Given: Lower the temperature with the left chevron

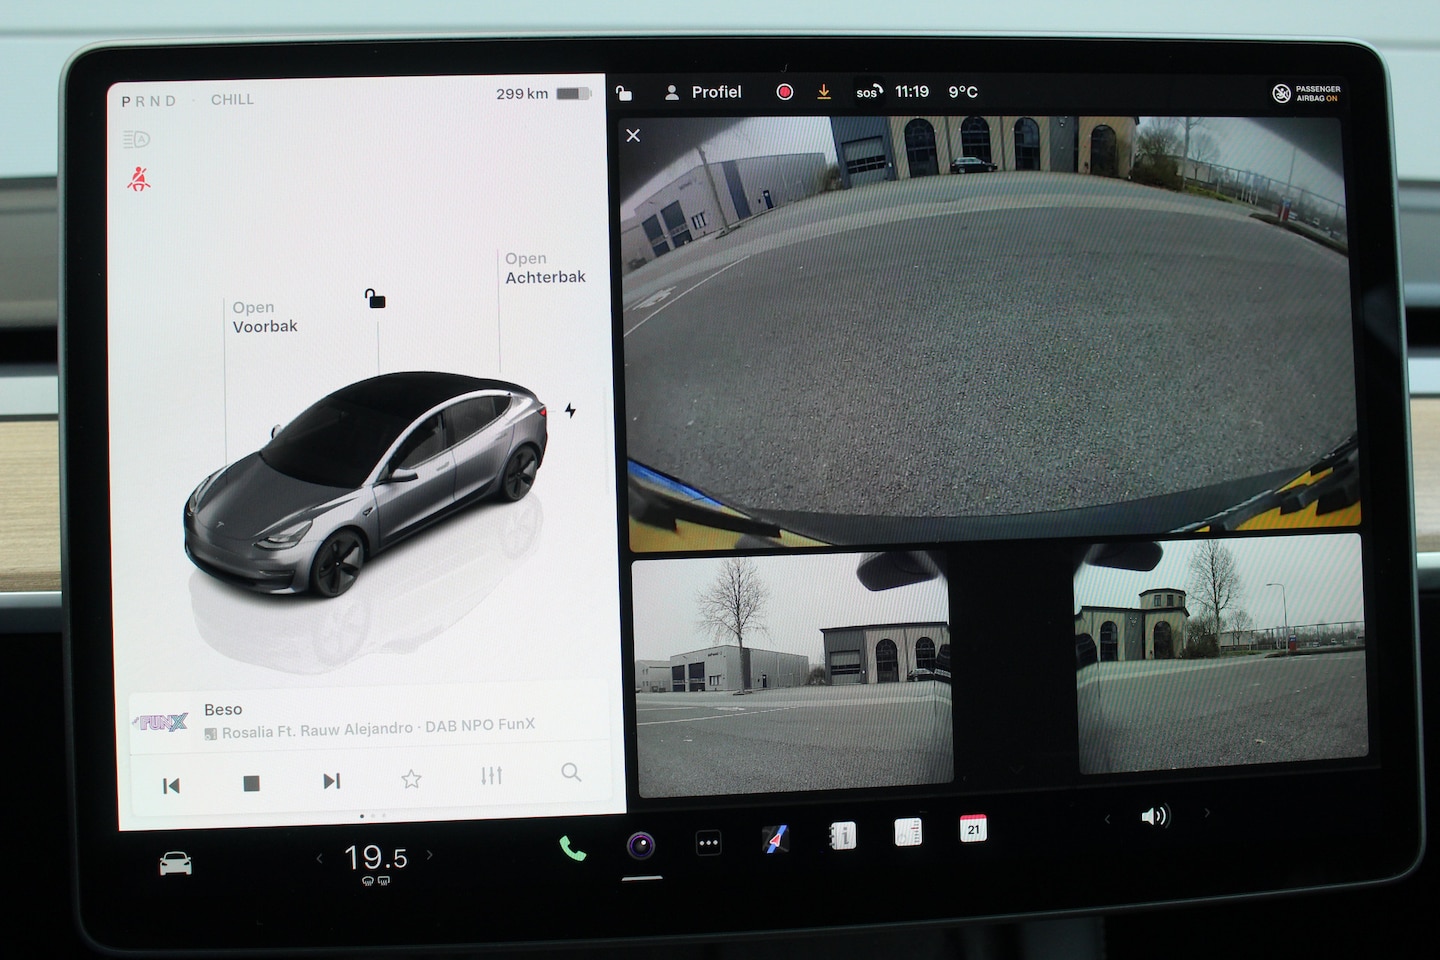Looking at the screenshot, I should point(320,857).
